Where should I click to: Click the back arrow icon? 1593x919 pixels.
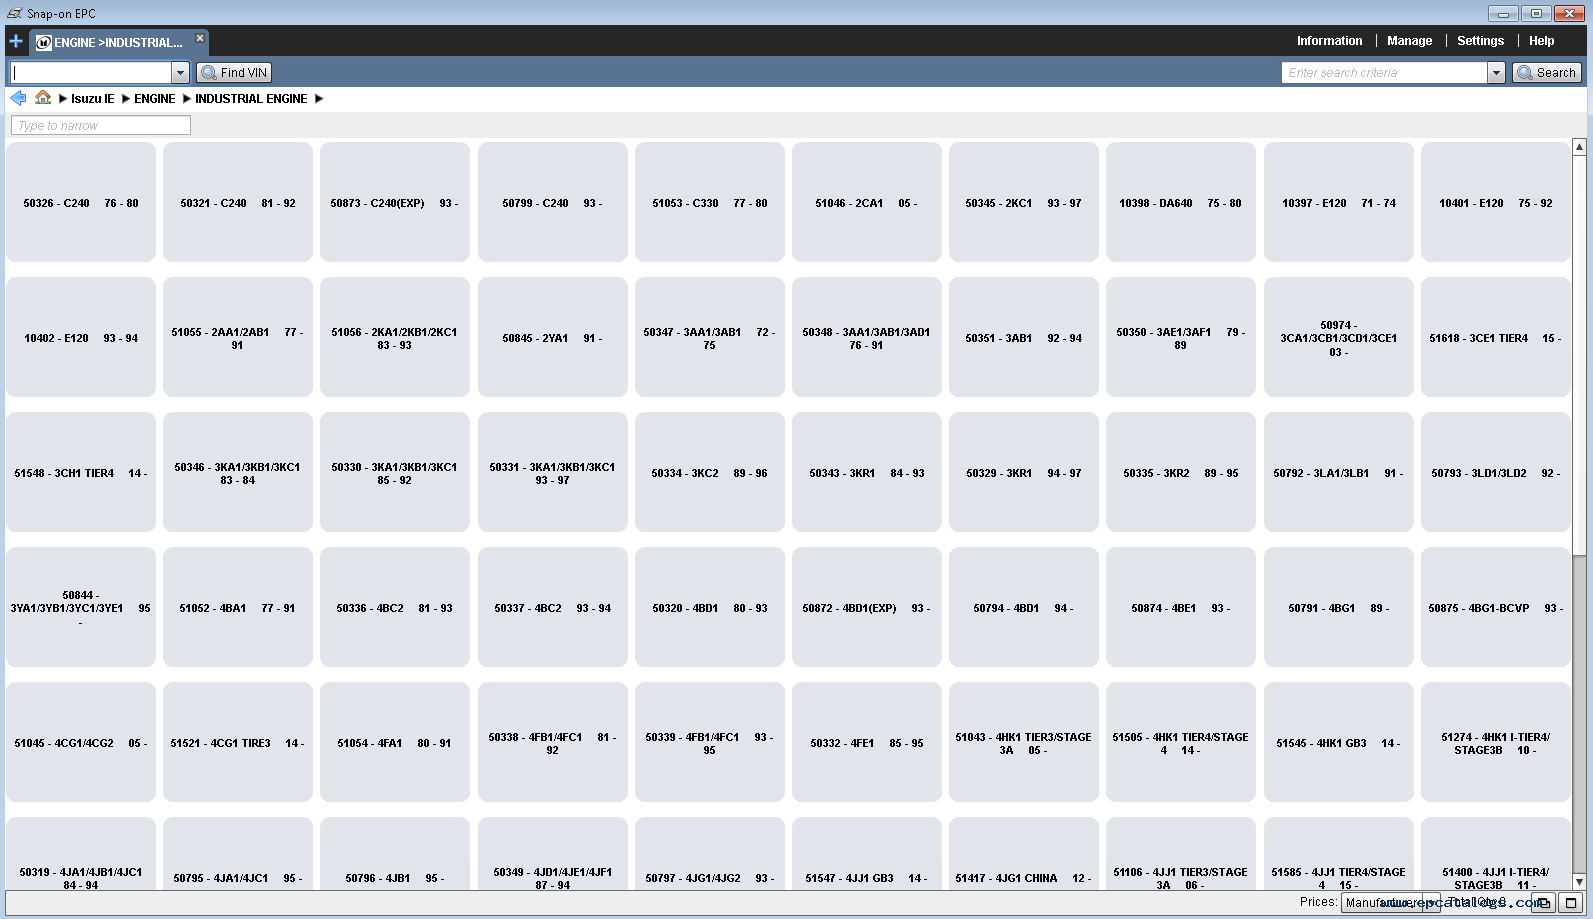tap(18, 98)
